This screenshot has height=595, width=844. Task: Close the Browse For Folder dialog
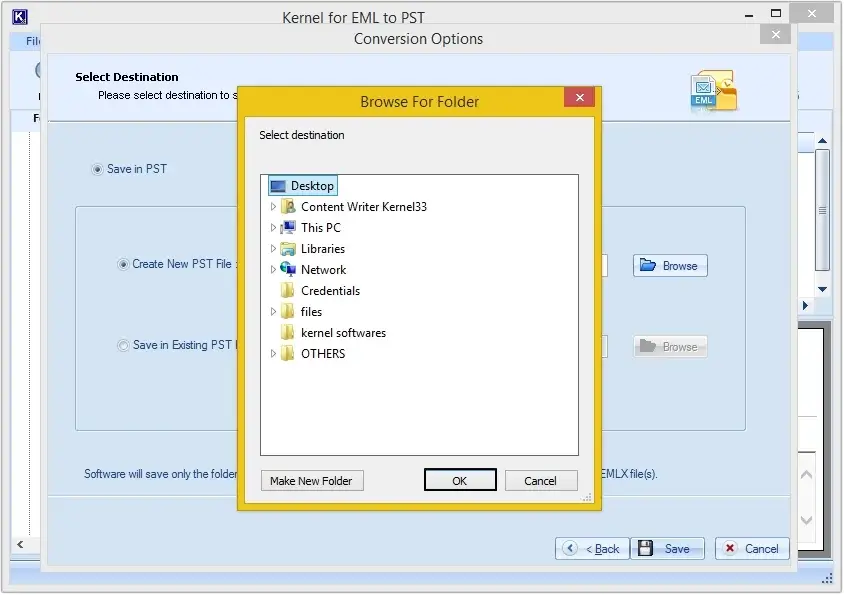coord(580,97)
